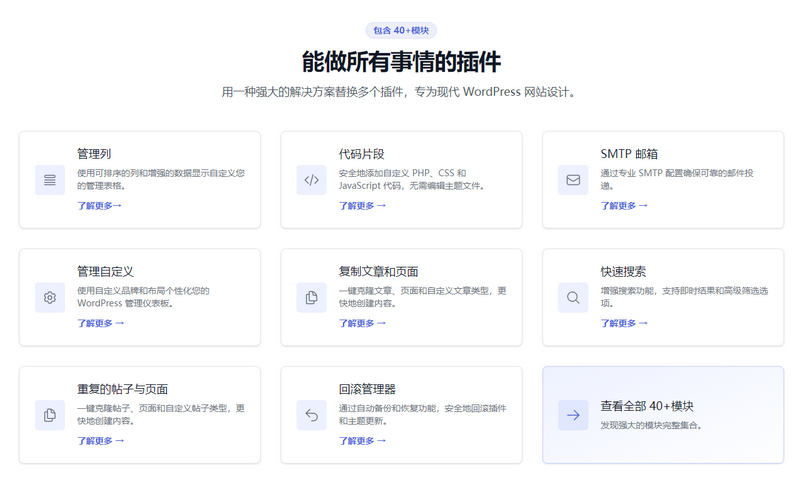
Task: Click description 通过自动备份和恢复功能
Action: (x=423, y=415)
